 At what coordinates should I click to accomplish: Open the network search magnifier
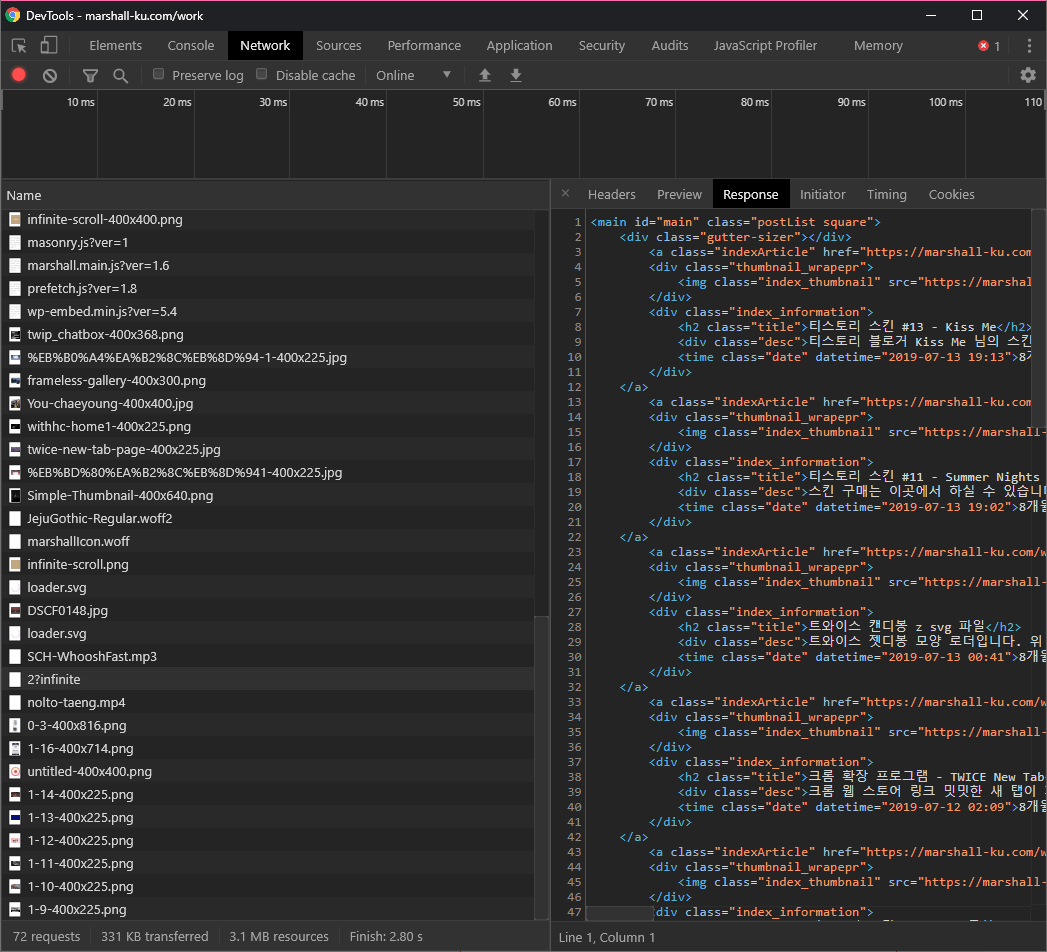[x=121, y=76]
